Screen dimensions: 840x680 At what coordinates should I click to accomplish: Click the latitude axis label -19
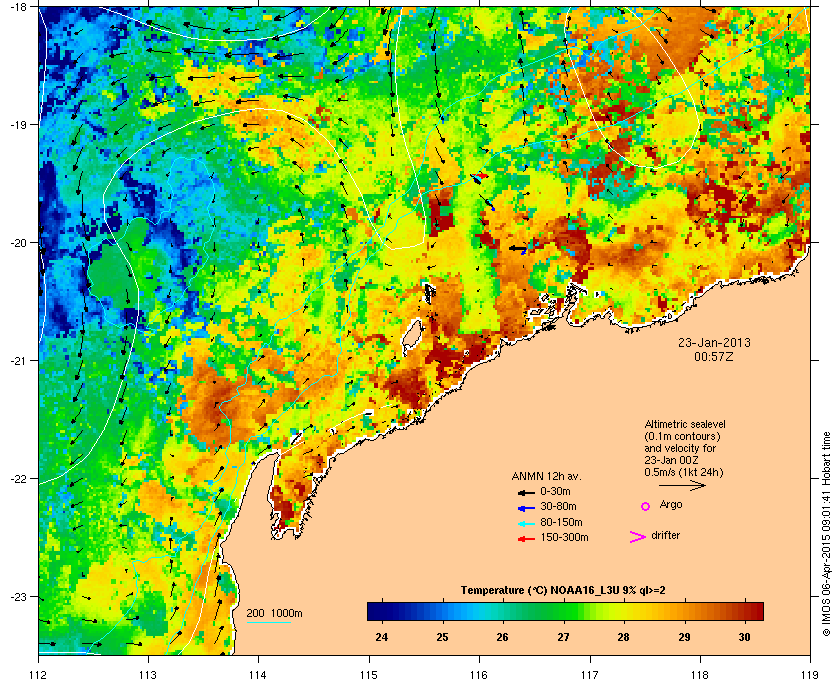pyautogui.click(x=17, y=124)
